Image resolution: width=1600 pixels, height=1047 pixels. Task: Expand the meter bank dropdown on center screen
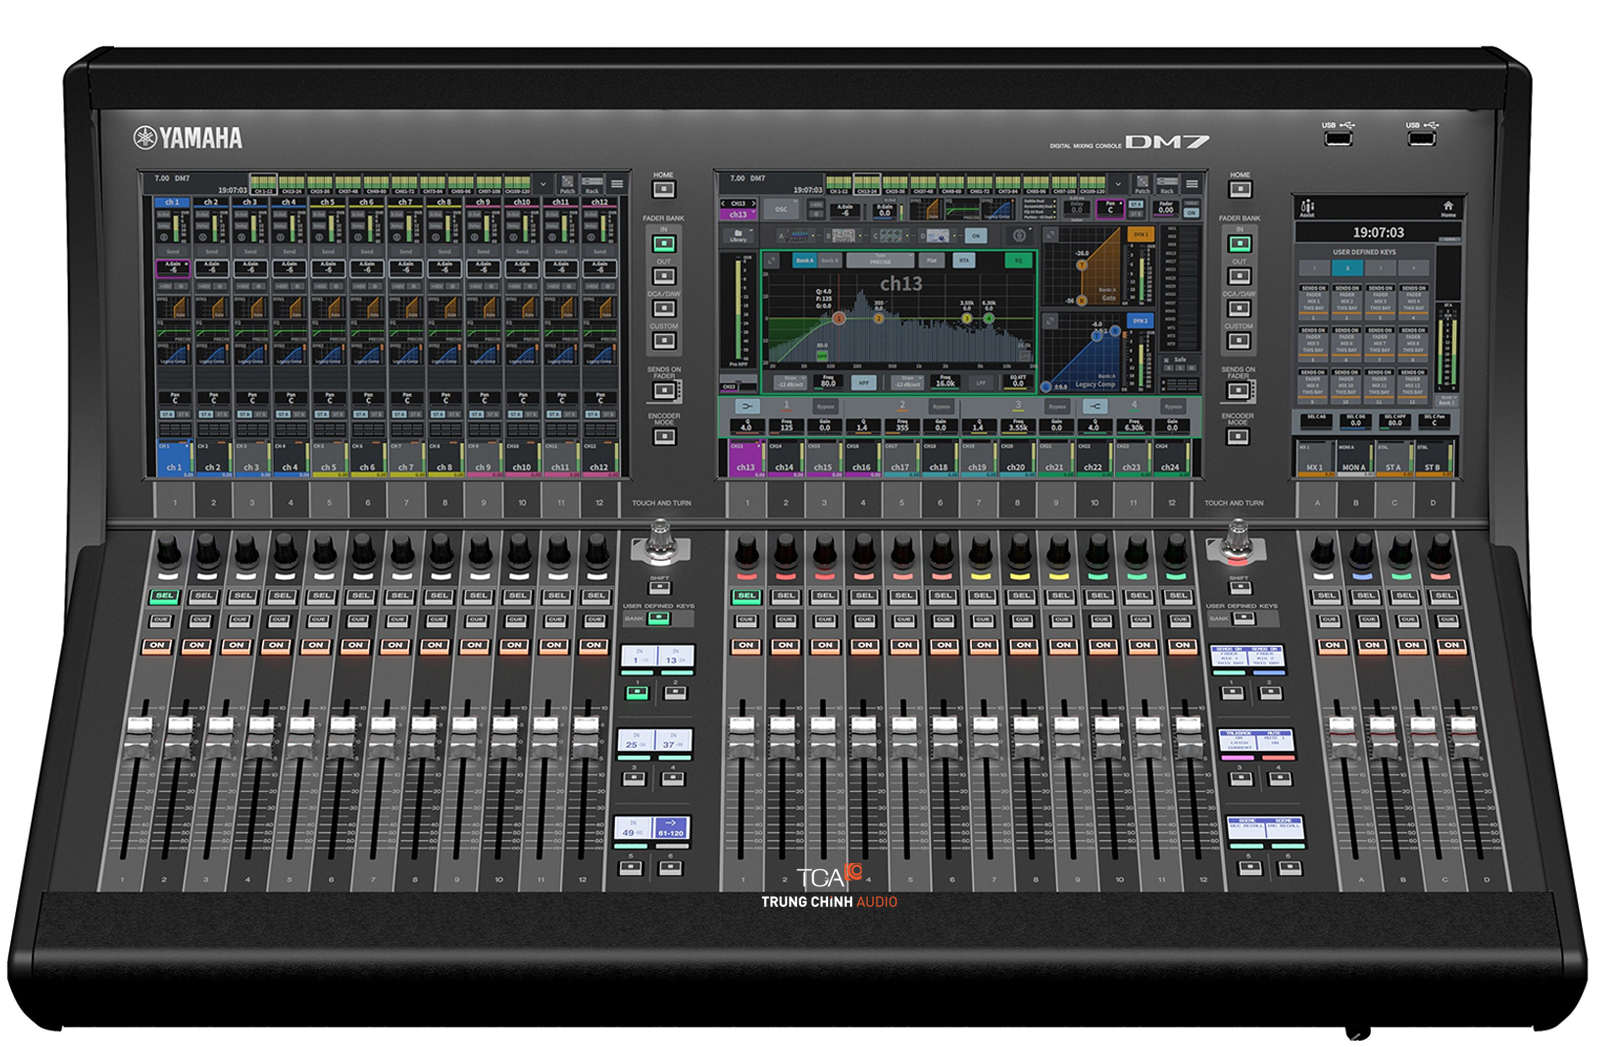tap(1118, 184)
